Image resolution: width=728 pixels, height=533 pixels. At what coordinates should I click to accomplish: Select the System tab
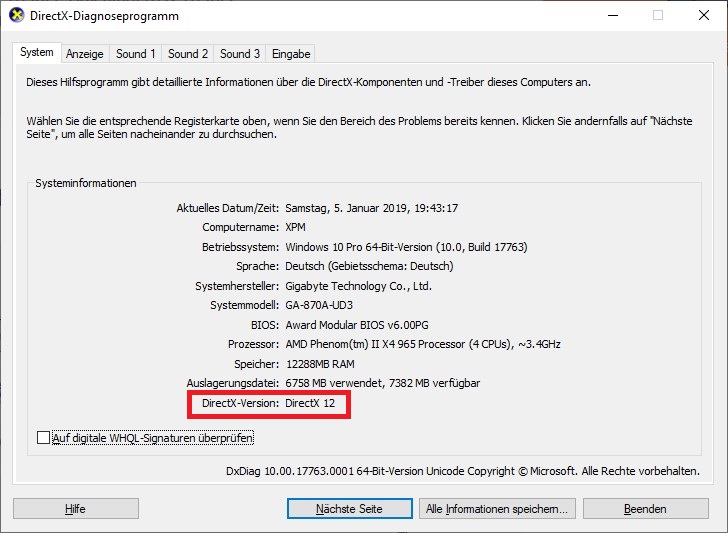[37, 52]
